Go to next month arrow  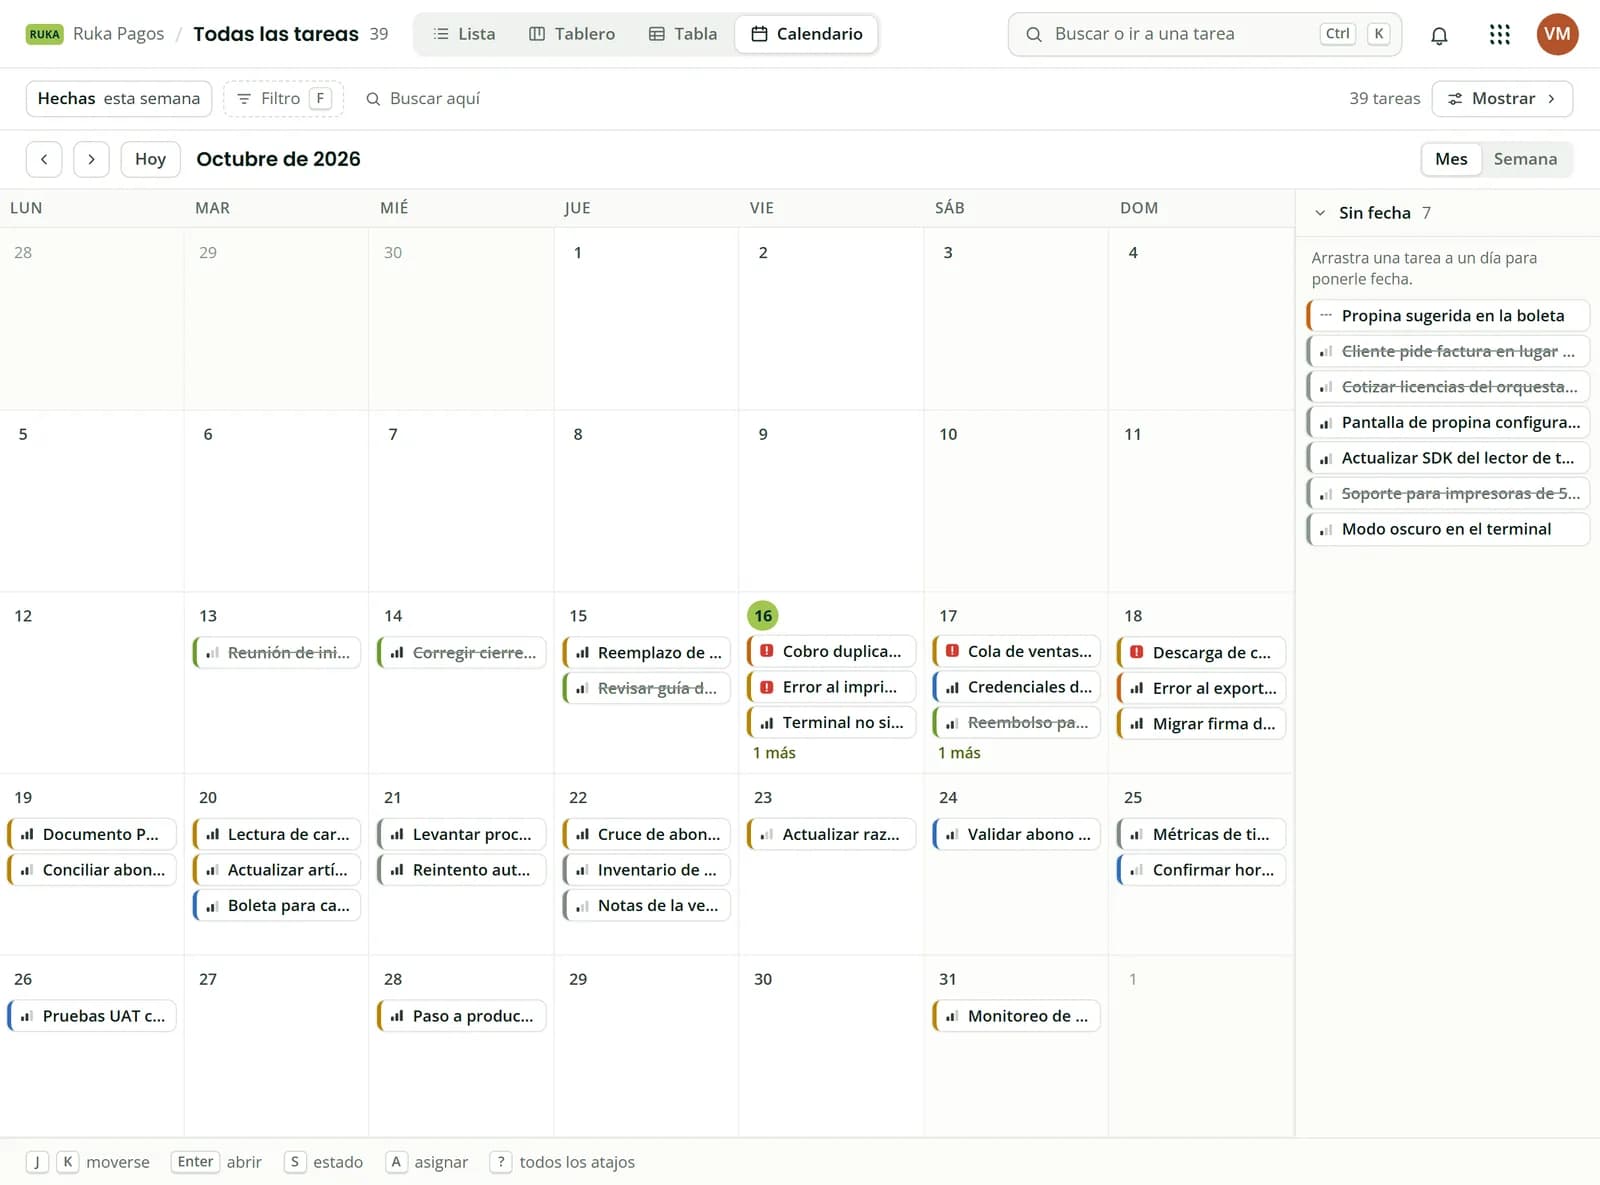91,159
